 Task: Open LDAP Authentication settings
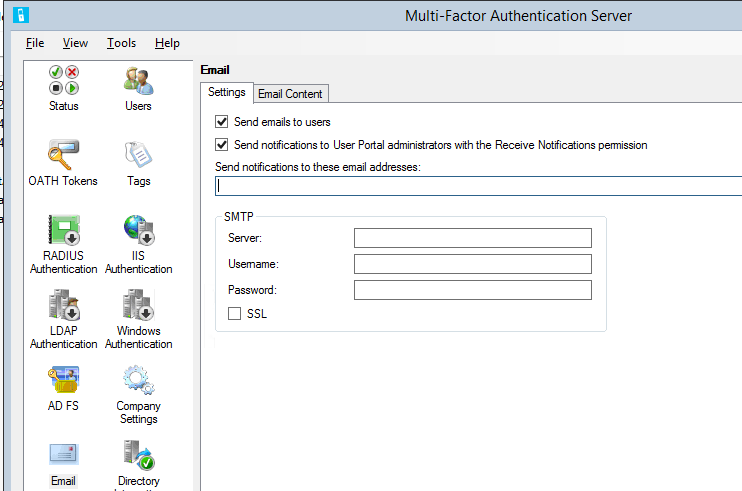click(x=63, y=307)
